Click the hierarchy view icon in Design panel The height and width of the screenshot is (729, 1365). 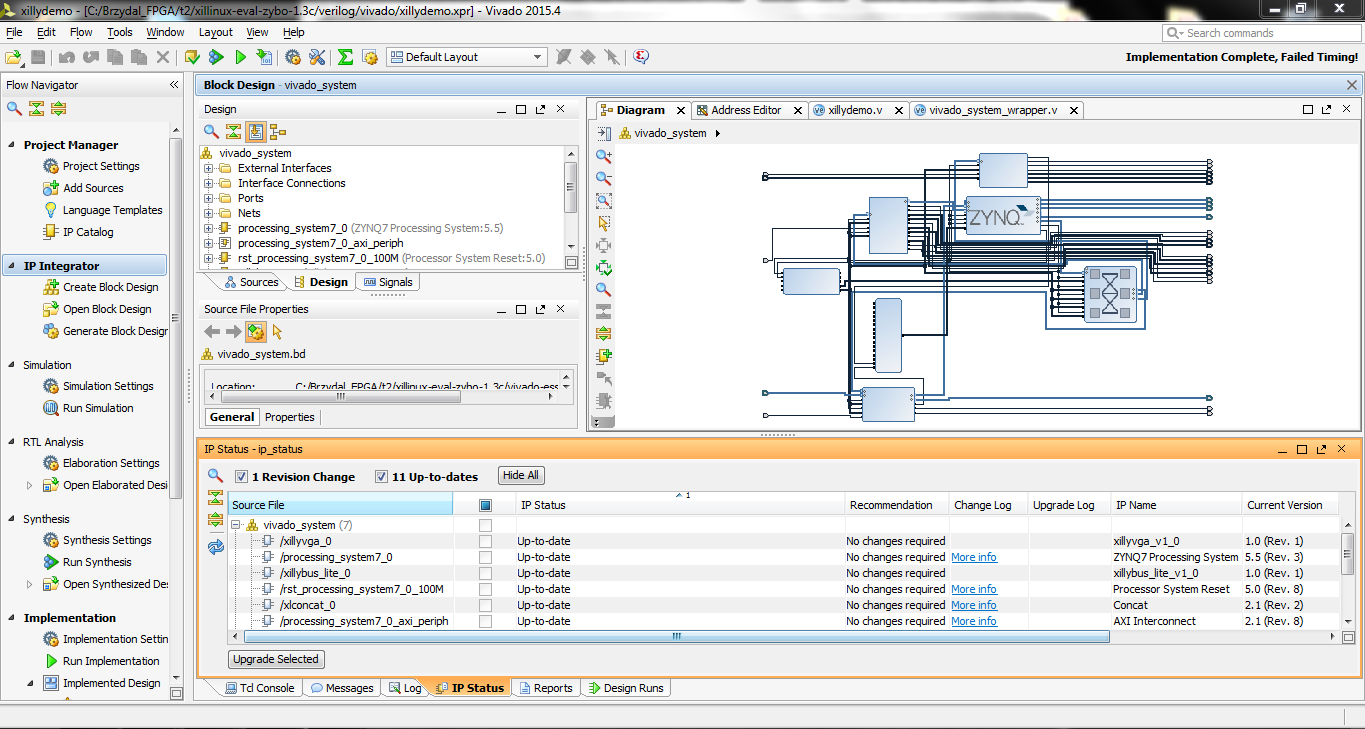tap(277, 131)
